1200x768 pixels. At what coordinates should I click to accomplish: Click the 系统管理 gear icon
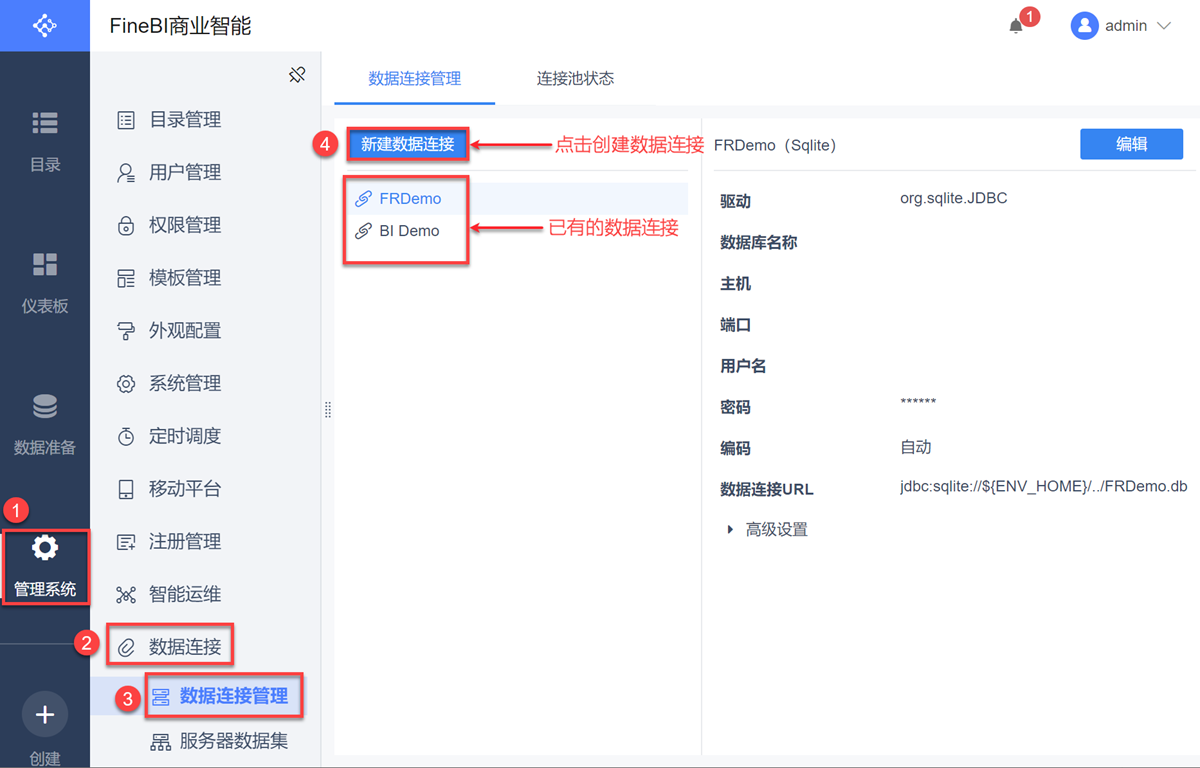click(x=126, y=384)
